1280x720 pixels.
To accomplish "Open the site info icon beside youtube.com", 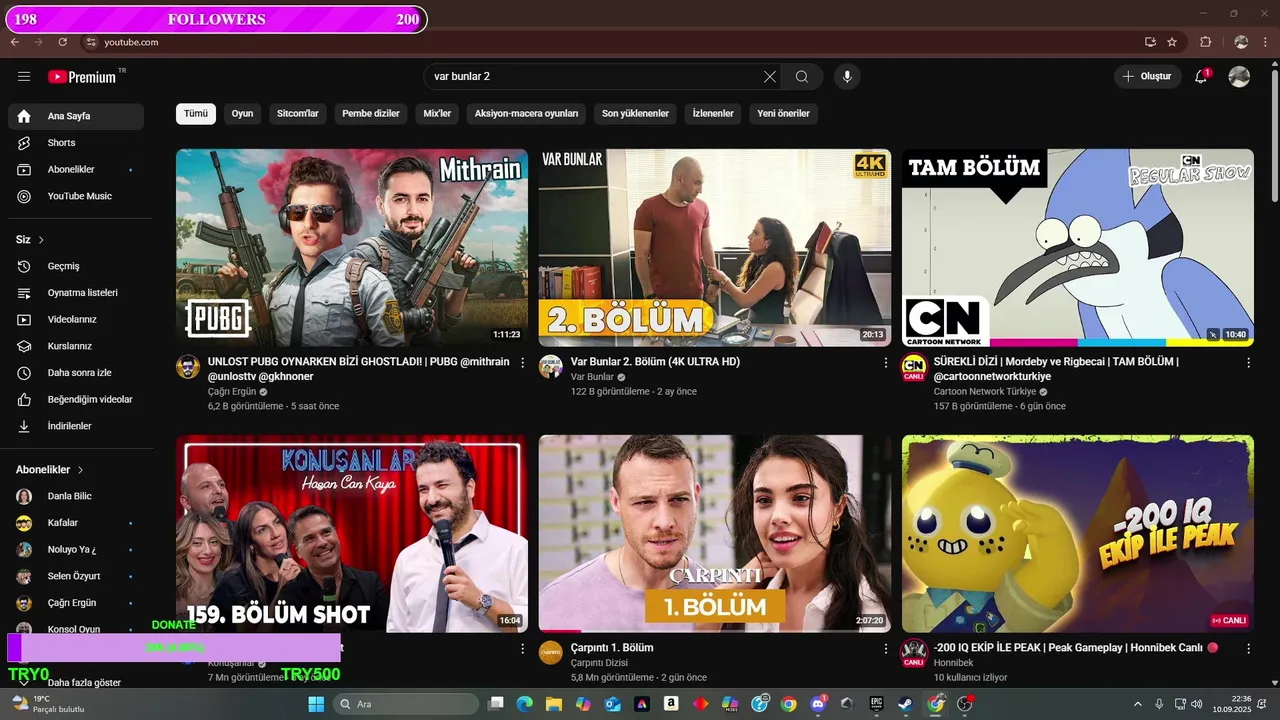I will tap(91, 42).
